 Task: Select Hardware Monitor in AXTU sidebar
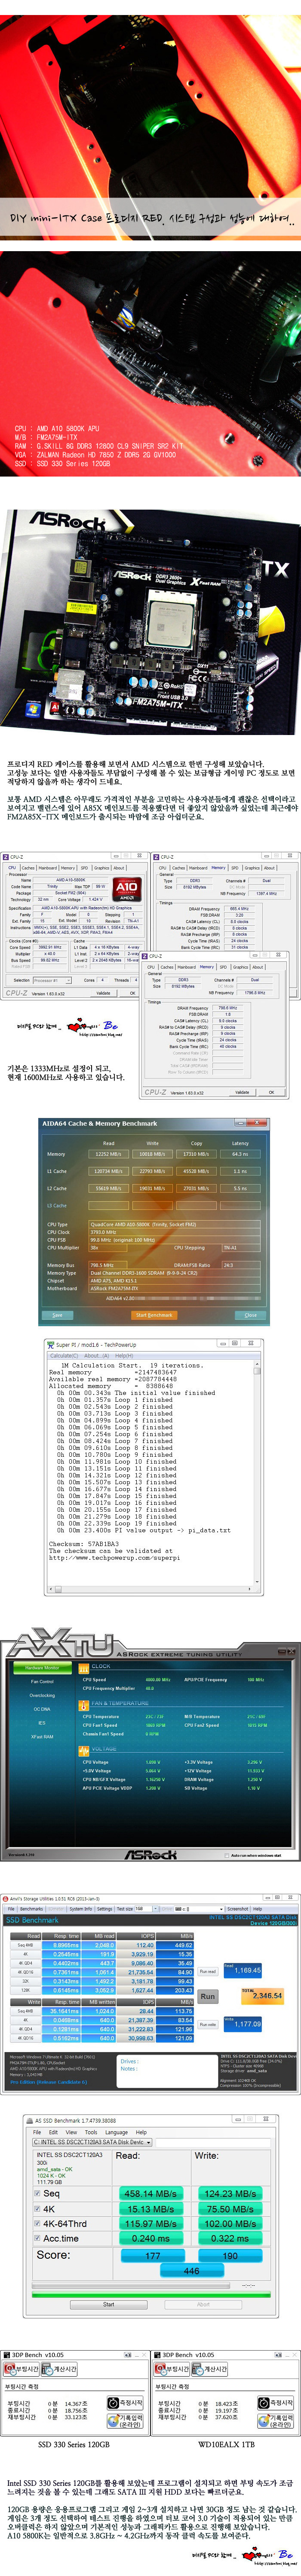click(42, 1667)
